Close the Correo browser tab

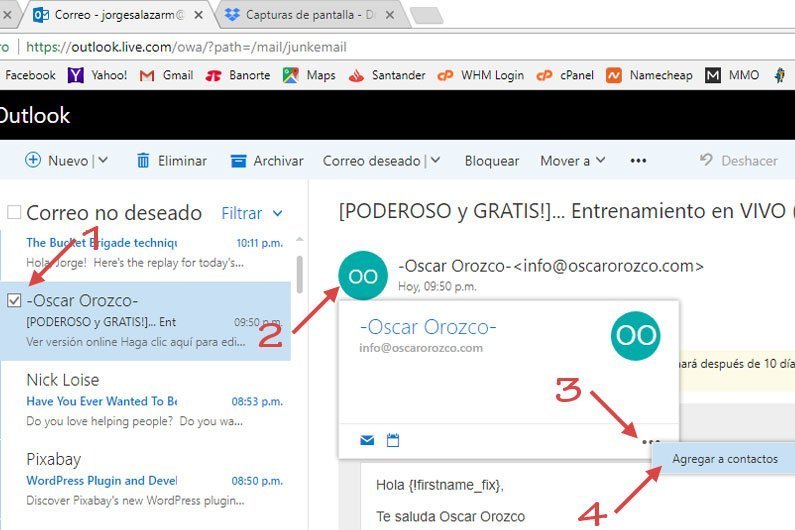(x=199, y=15)
